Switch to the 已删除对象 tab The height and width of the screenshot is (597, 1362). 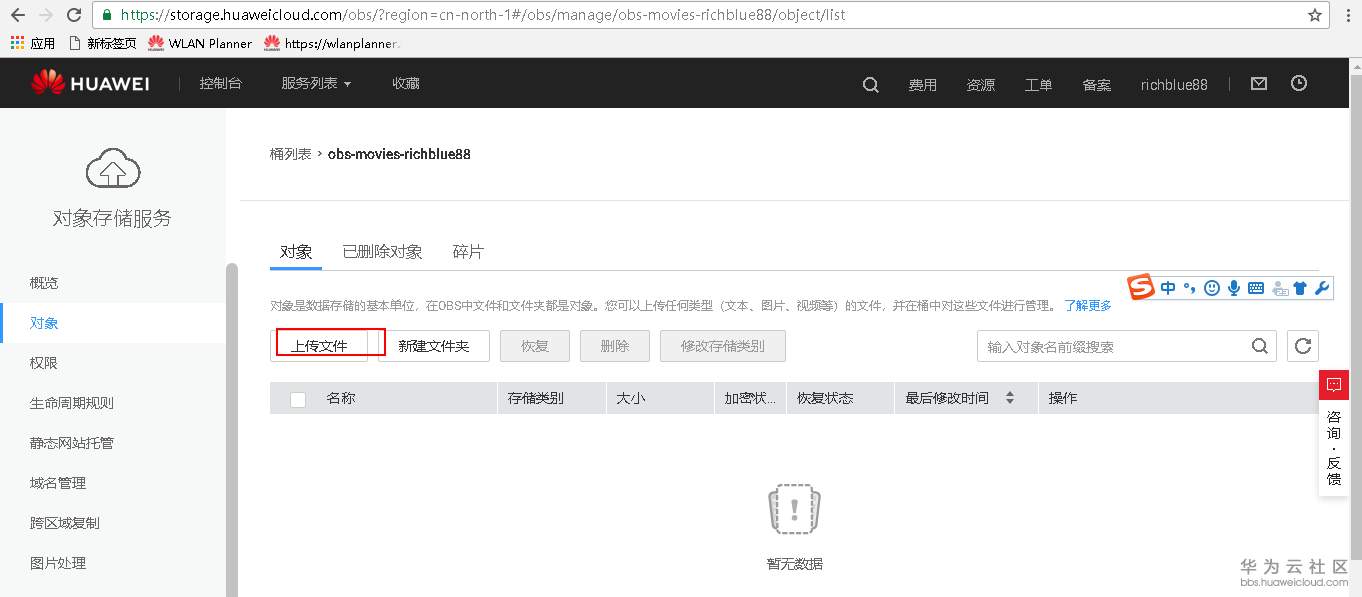(382, 252)
